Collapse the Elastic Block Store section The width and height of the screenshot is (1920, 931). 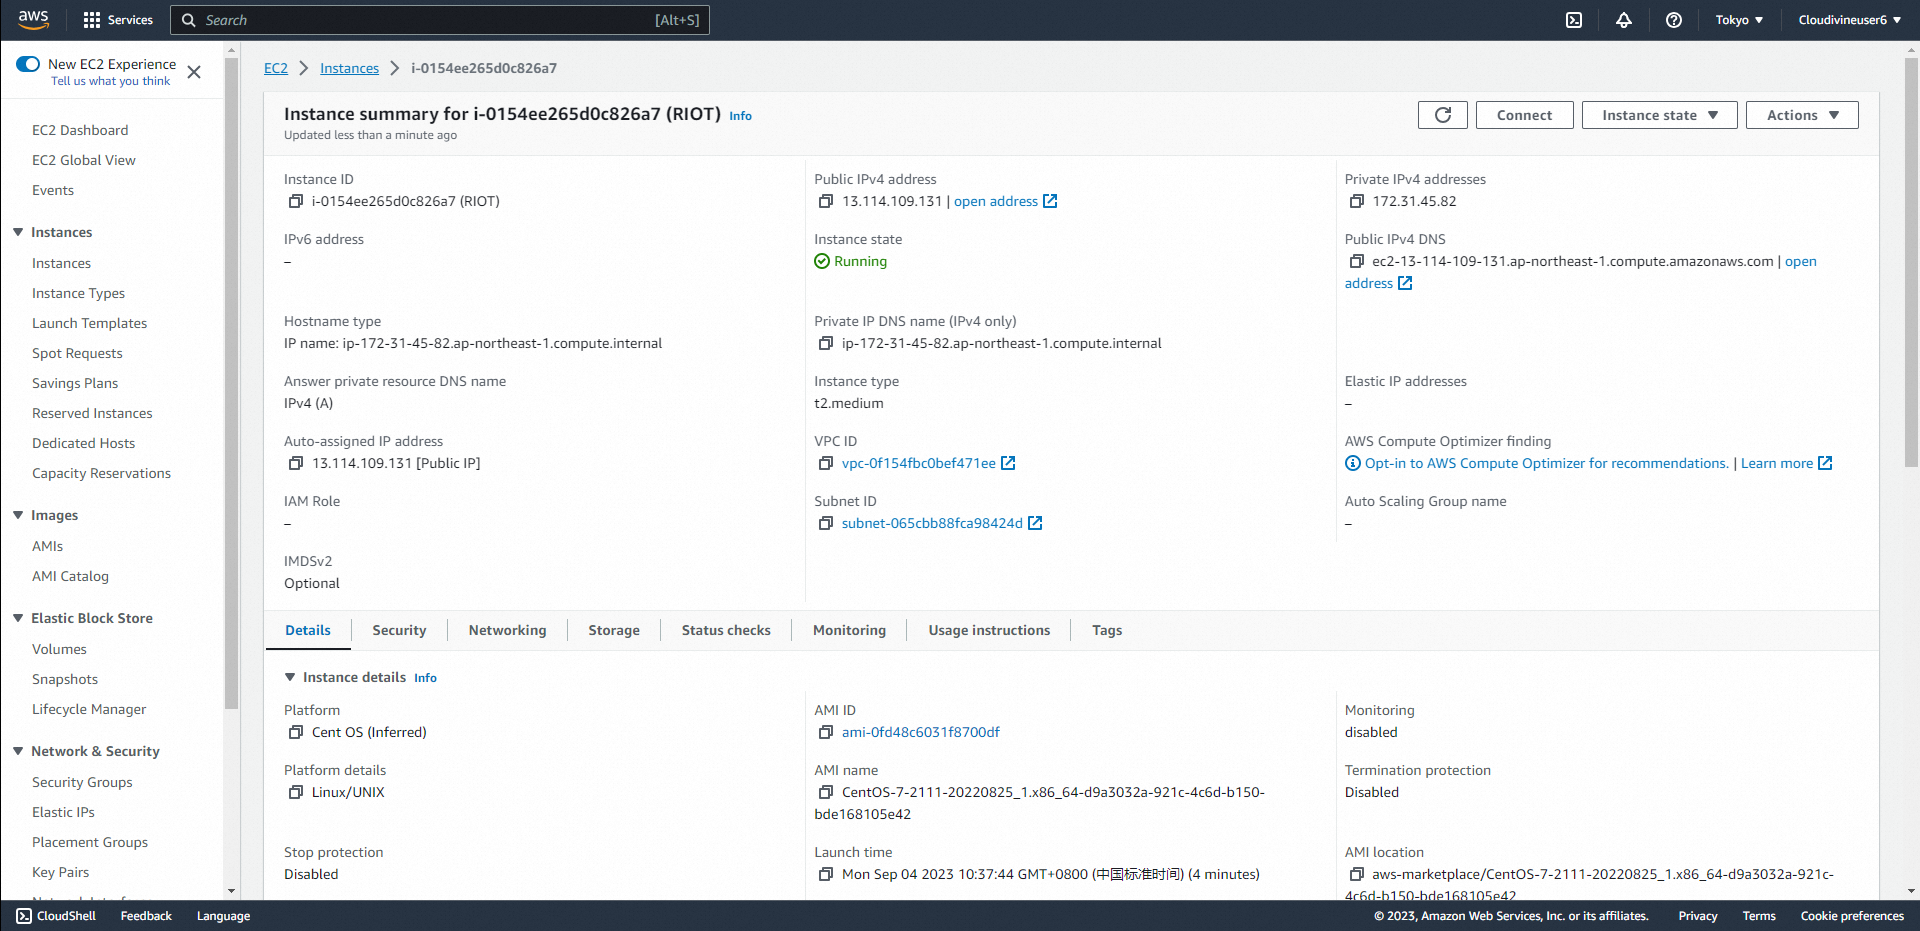coord(18,618)
